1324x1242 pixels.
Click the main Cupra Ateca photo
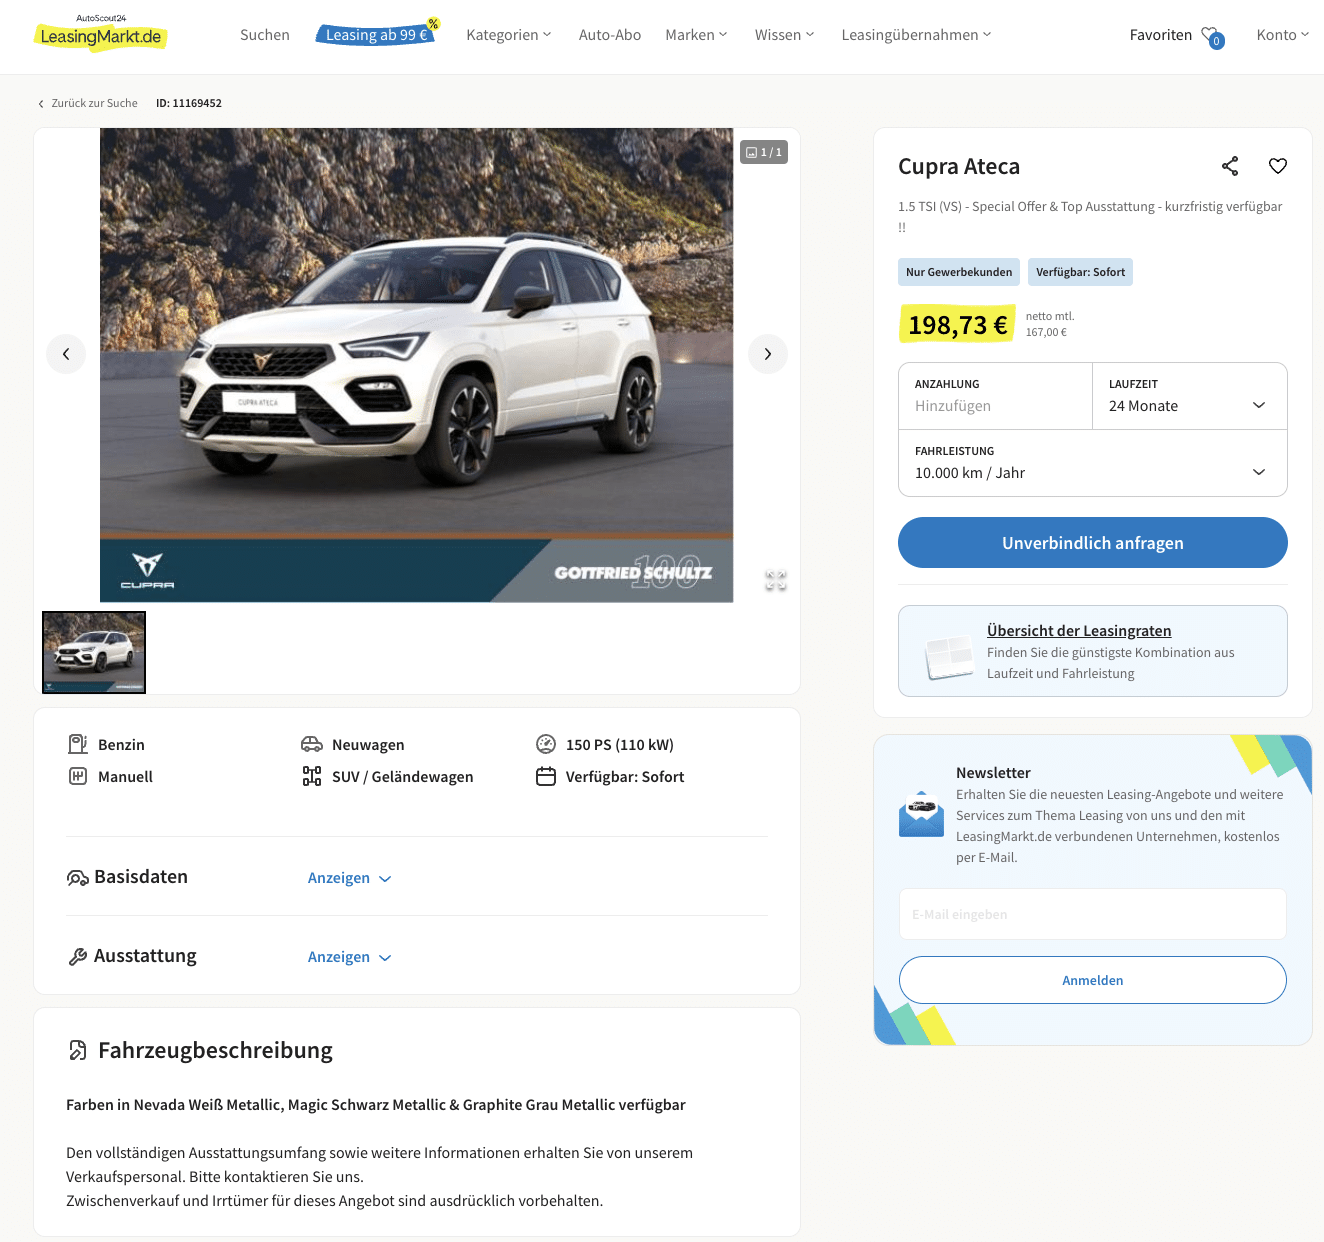tap(416, 365)
